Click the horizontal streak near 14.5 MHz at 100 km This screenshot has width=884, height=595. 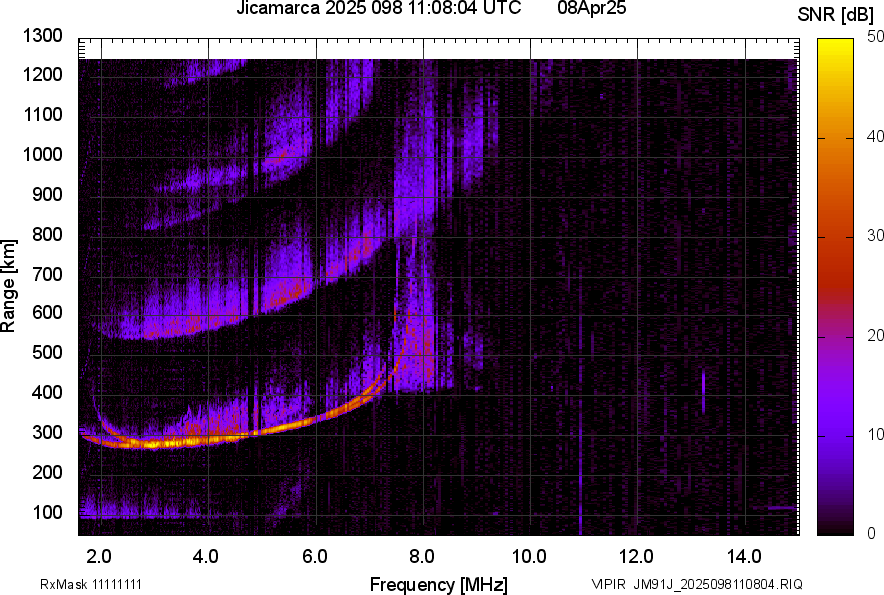(781, 508)
